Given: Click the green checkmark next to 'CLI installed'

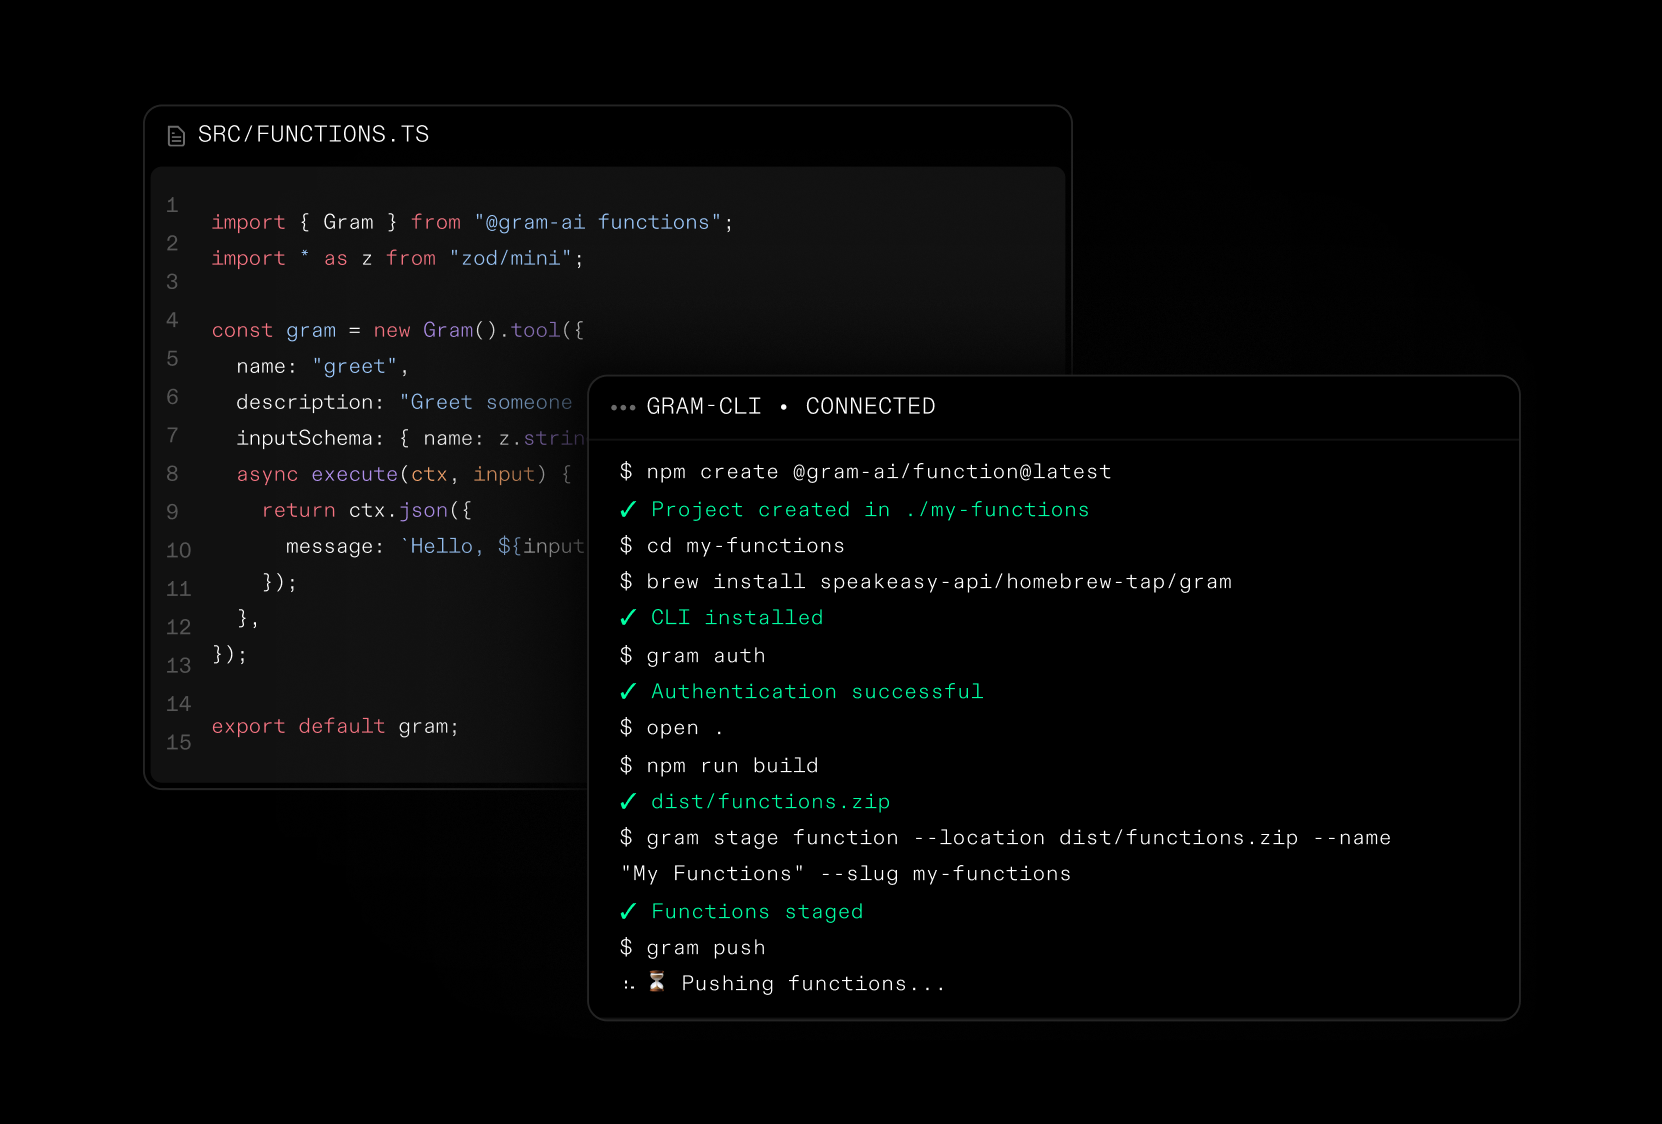Looking at the screenshot, I should (628, 617).
